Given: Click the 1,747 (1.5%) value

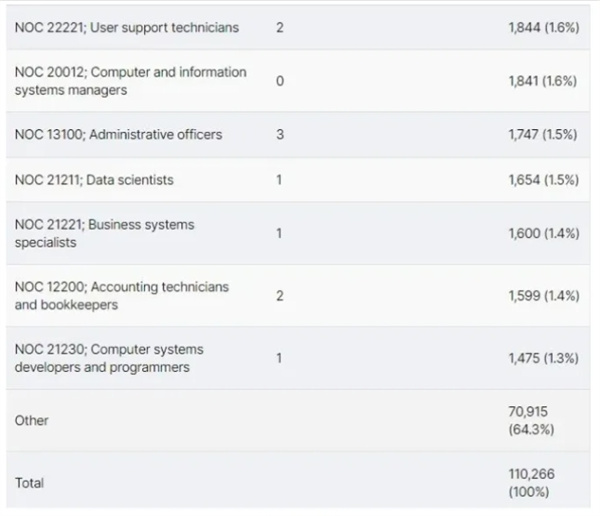Looking at the screenshot, I should (543, 134).
